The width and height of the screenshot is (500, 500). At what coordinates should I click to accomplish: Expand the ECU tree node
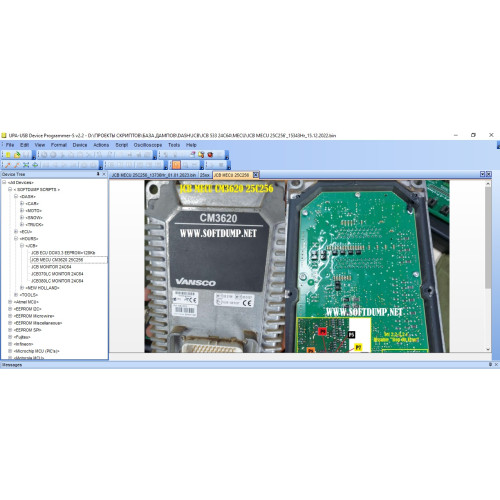click(x=16, y=231)
